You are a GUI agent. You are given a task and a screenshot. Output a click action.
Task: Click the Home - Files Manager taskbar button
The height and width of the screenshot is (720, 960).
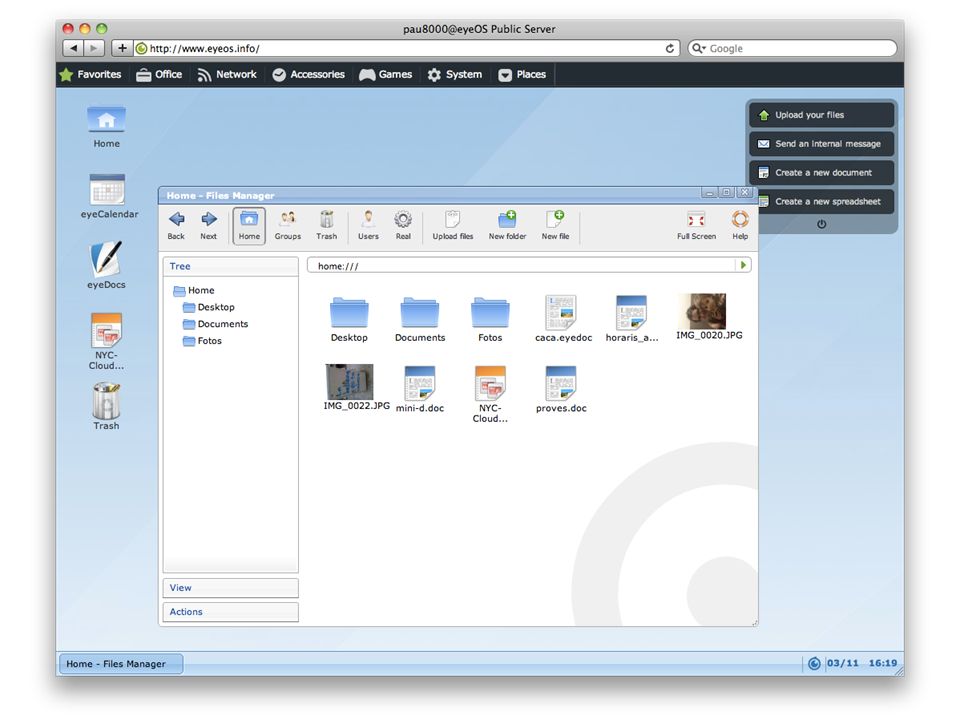[121, 664]
